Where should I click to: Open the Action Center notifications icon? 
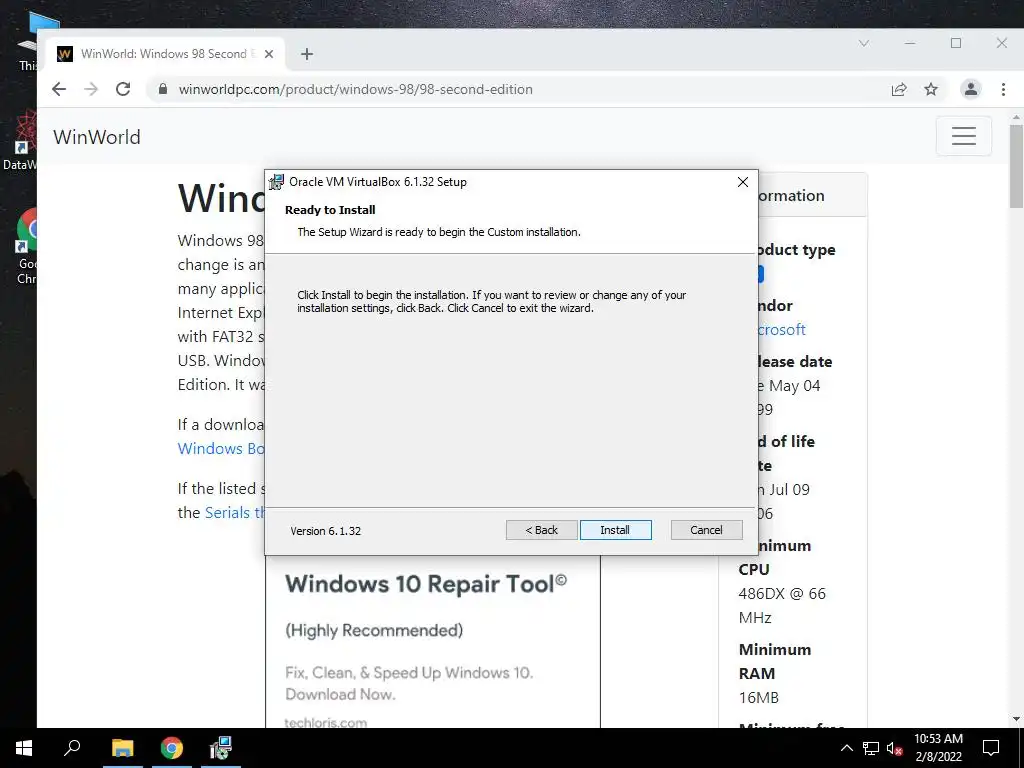(x=991, y=748)
